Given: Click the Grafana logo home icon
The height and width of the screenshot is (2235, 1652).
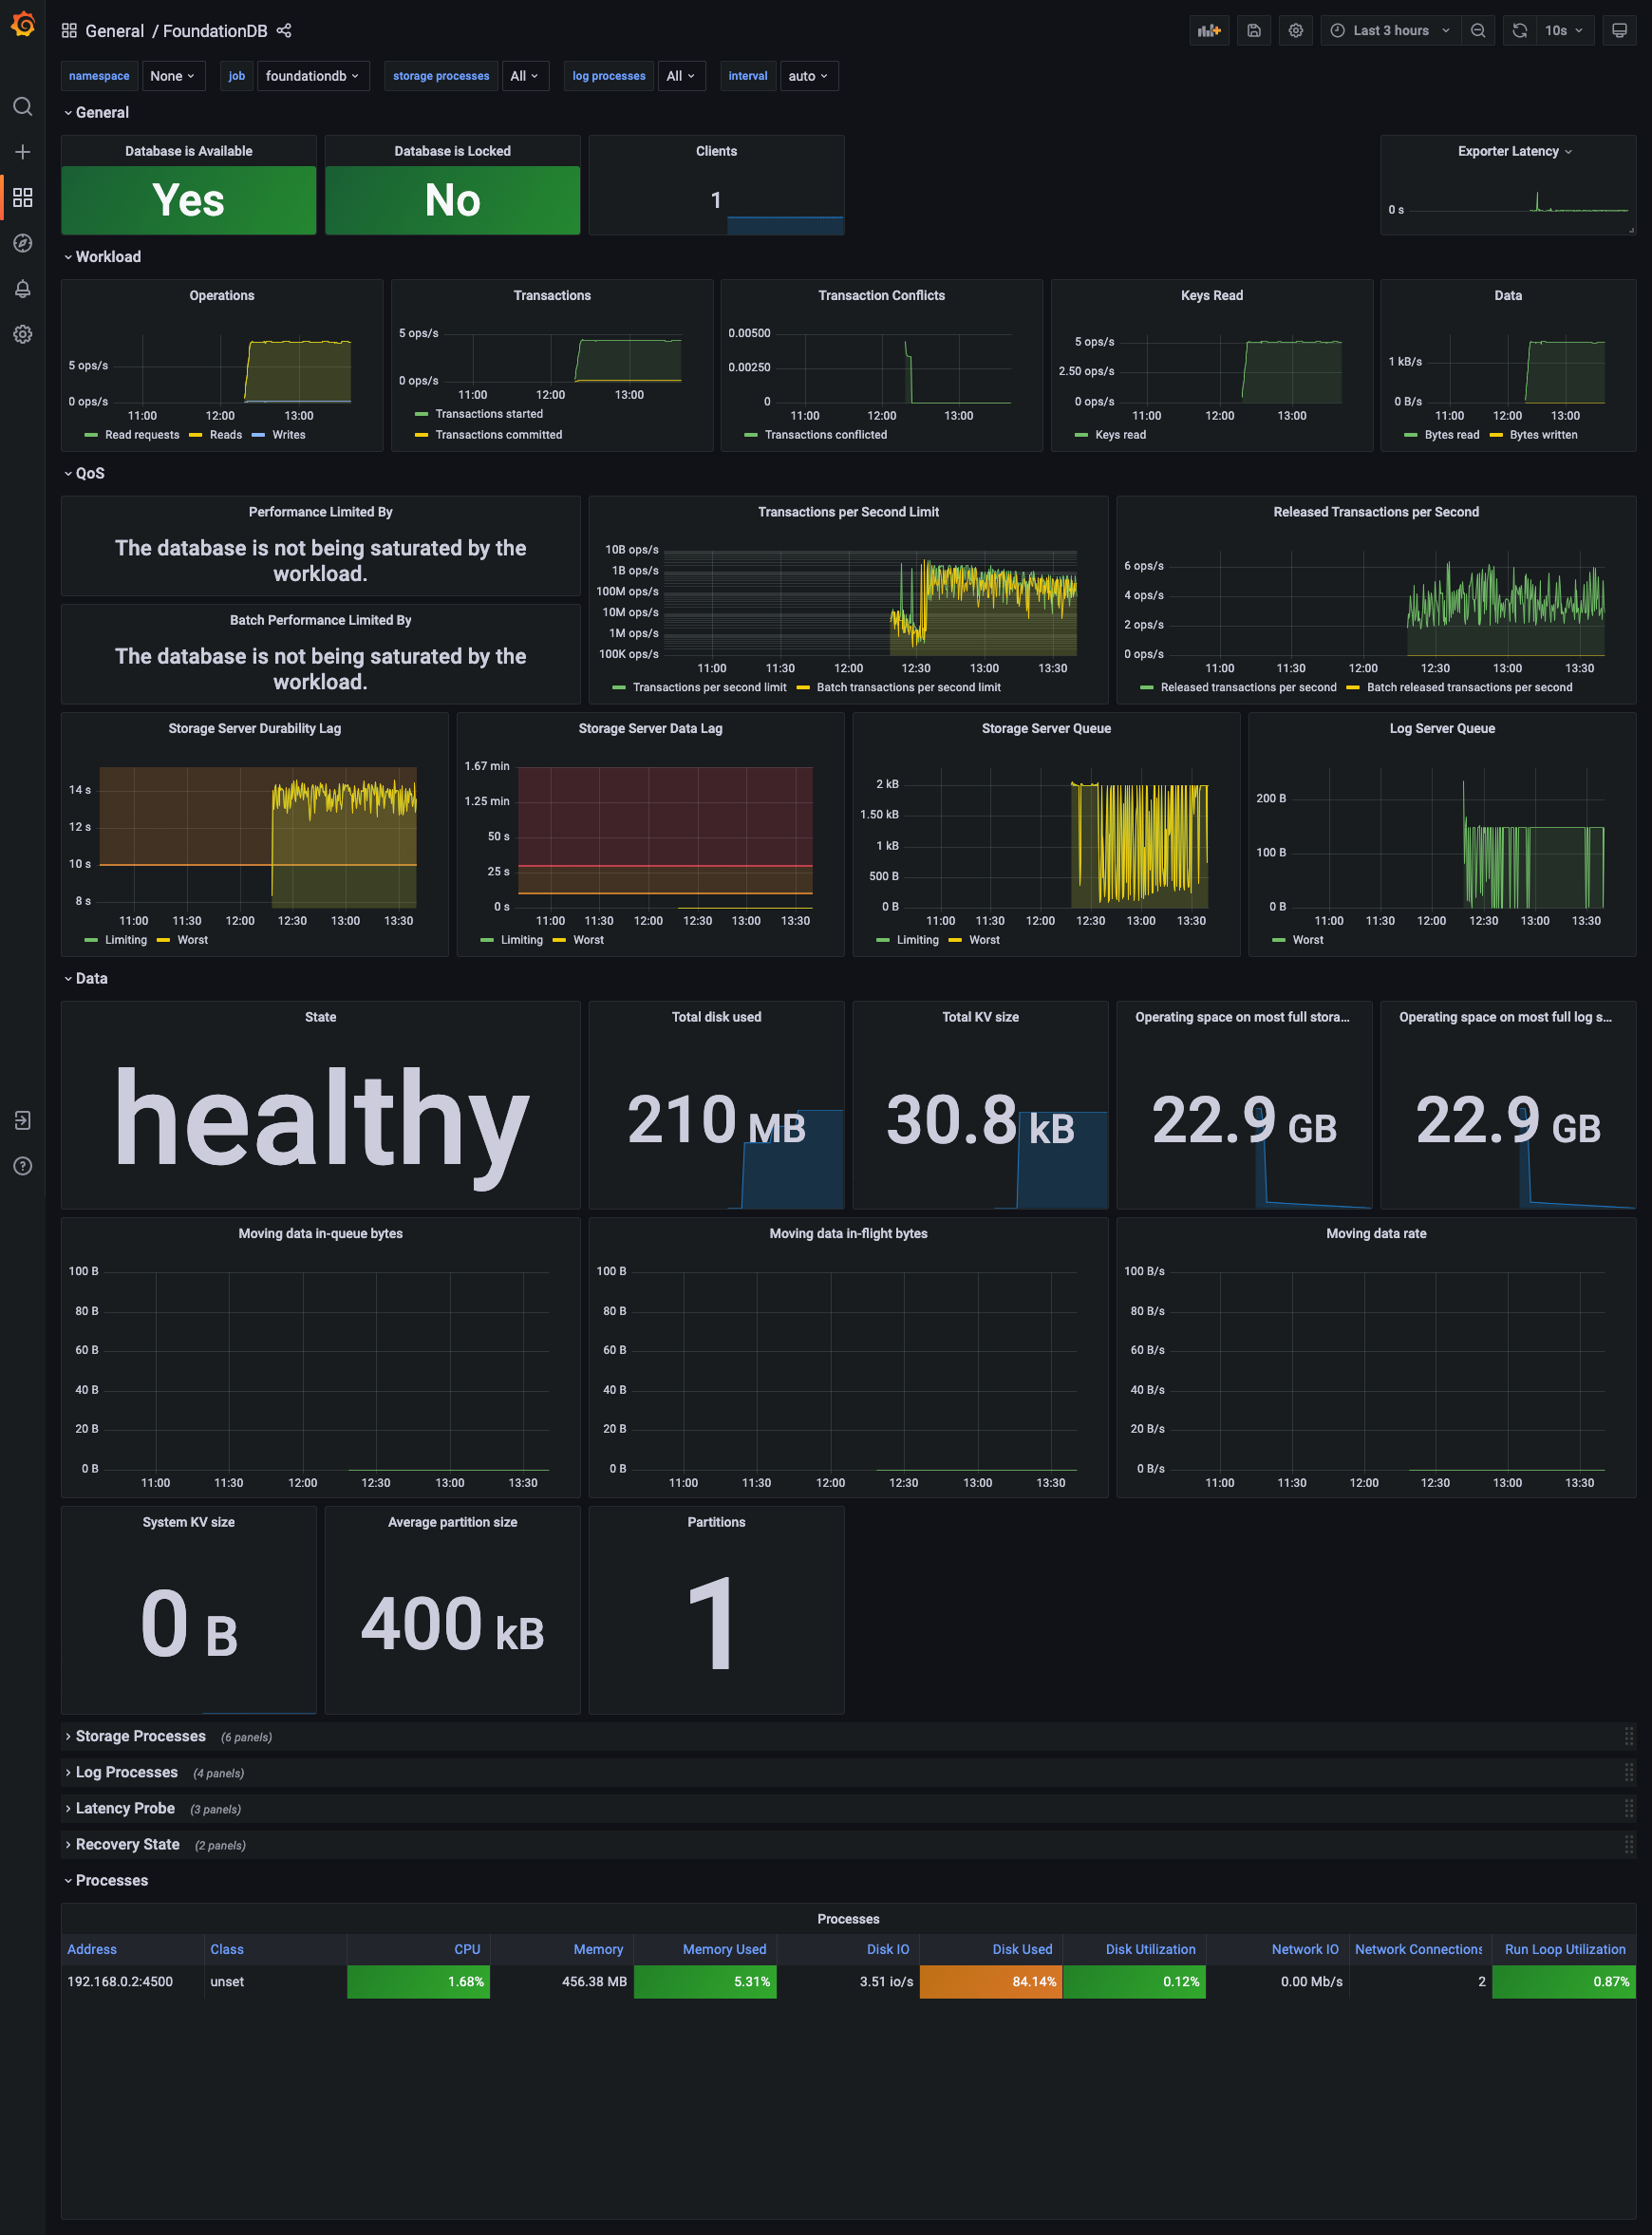Looking at the screenshot, I should pyautogui.click(x=22, y=24).
